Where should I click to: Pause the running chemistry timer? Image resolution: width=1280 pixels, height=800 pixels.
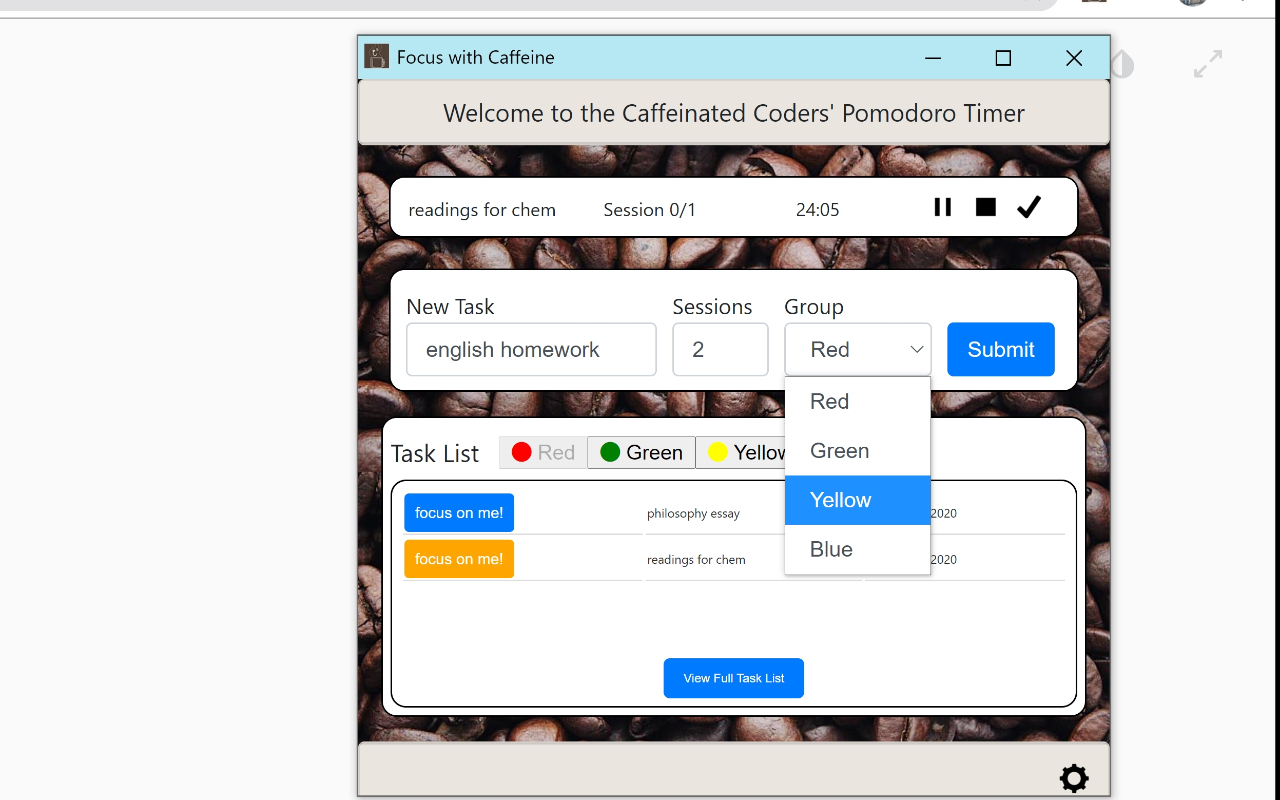[x=942, y=207]
